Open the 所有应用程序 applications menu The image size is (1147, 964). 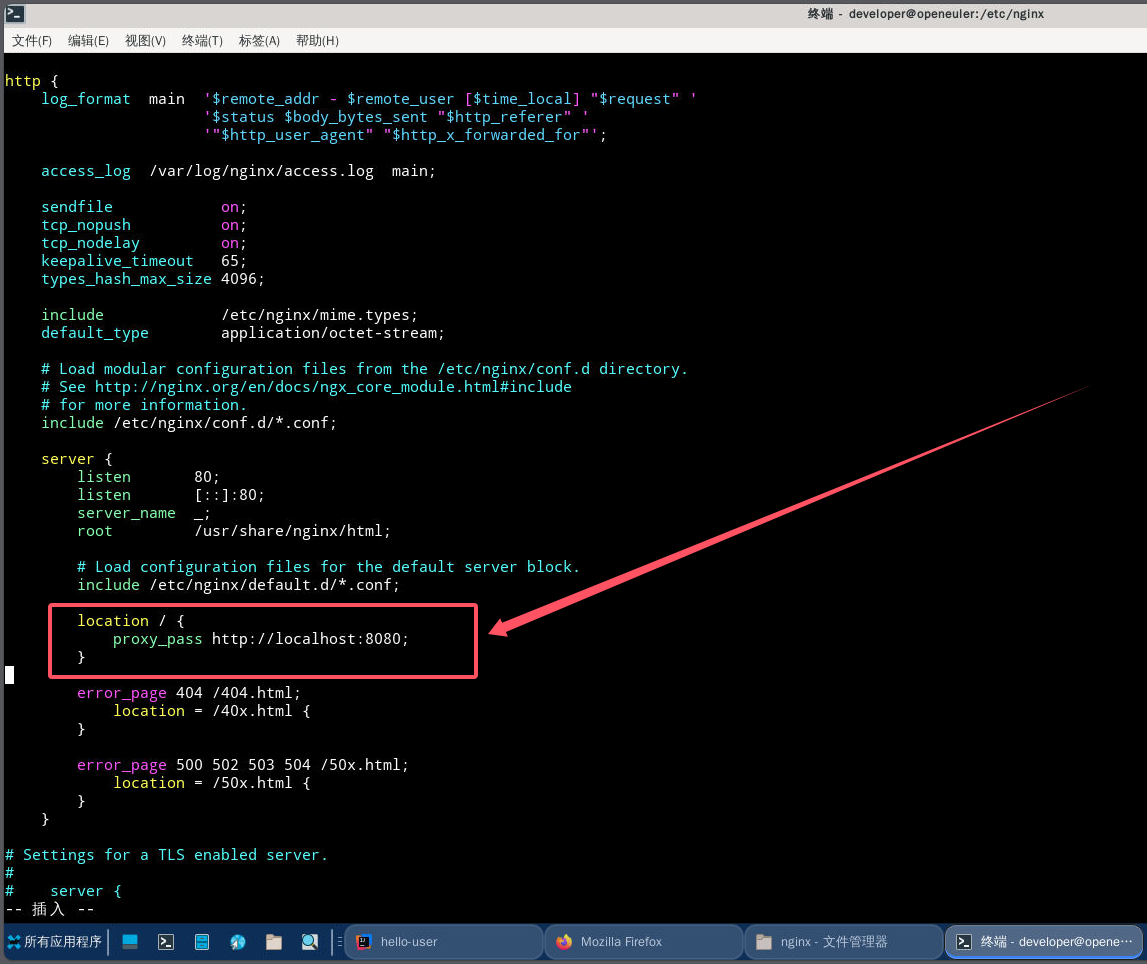pyautogui.click(x=55, y=942)
